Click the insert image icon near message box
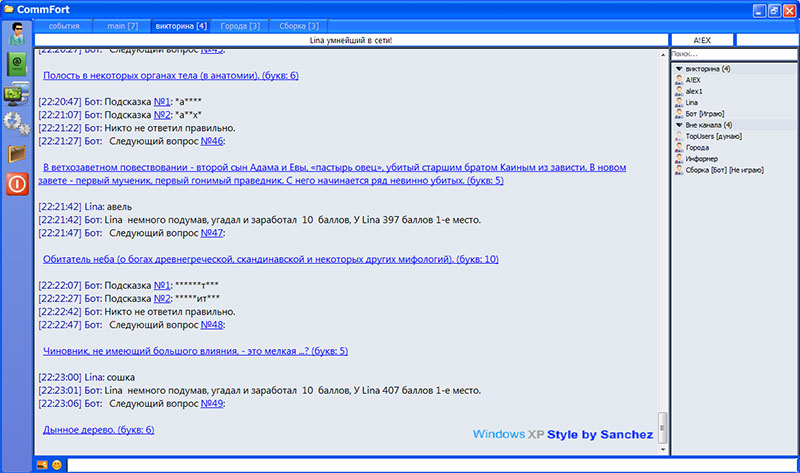The width and height of the screenshot is (800, 473). pyautogui.click(x=42, y=465)
